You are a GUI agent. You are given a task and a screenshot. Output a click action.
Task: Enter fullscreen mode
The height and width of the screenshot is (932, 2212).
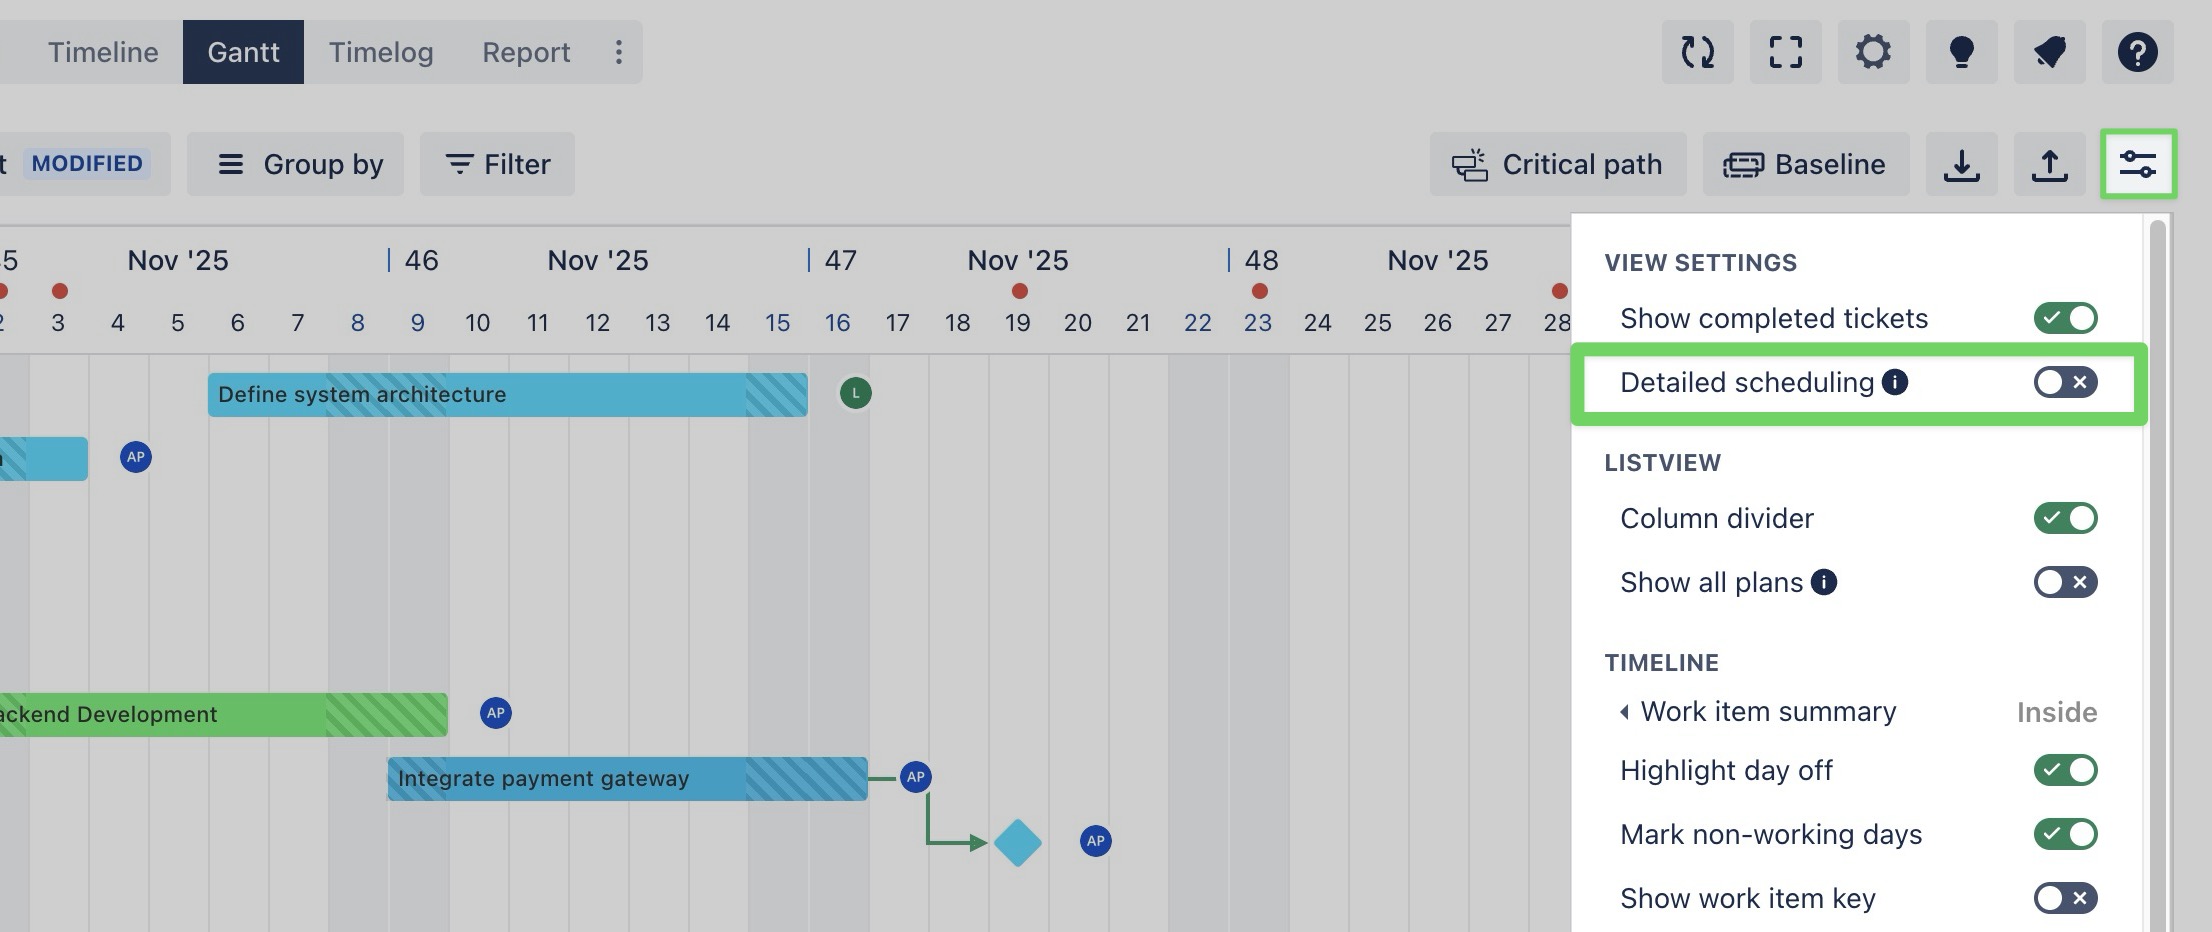(1785, 52)
